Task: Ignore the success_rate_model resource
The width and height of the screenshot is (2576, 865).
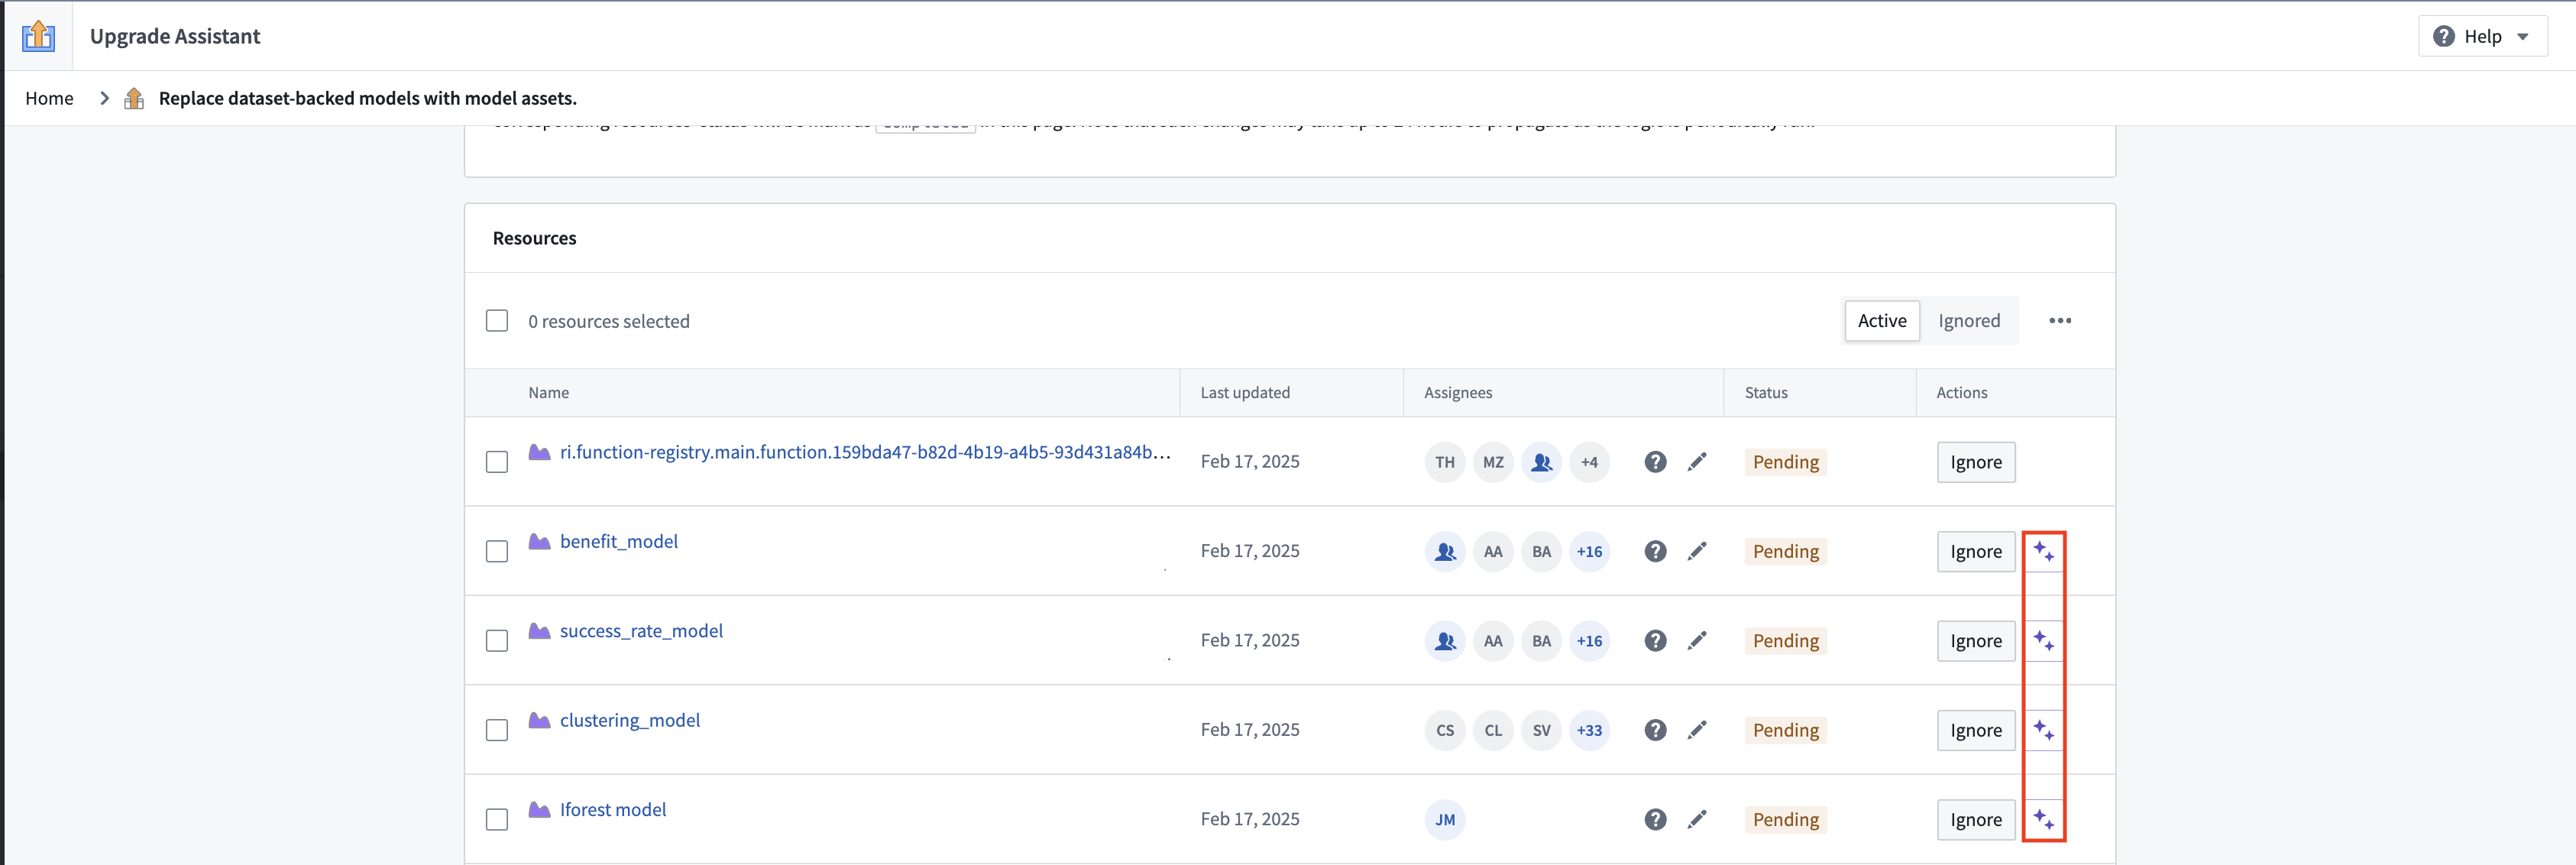Action: click(x=1976, y=641)
